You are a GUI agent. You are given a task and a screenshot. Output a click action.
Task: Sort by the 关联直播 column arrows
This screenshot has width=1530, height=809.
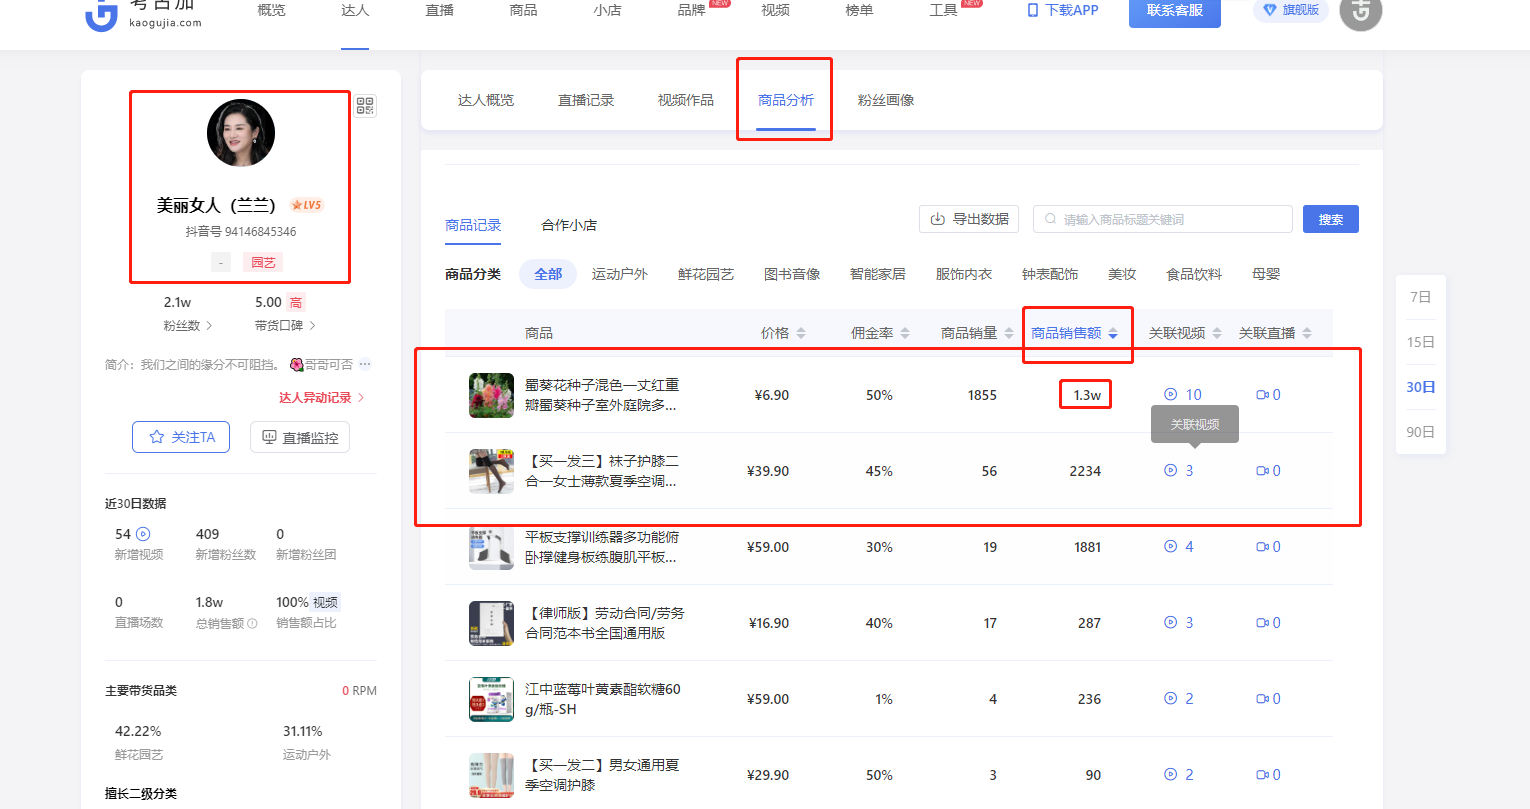pos(1307,333)
